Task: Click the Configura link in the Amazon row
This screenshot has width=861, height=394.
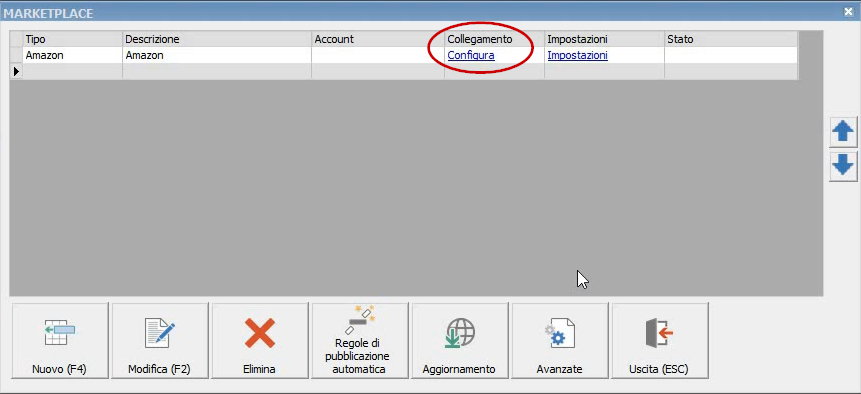Action: click(471, 55)
